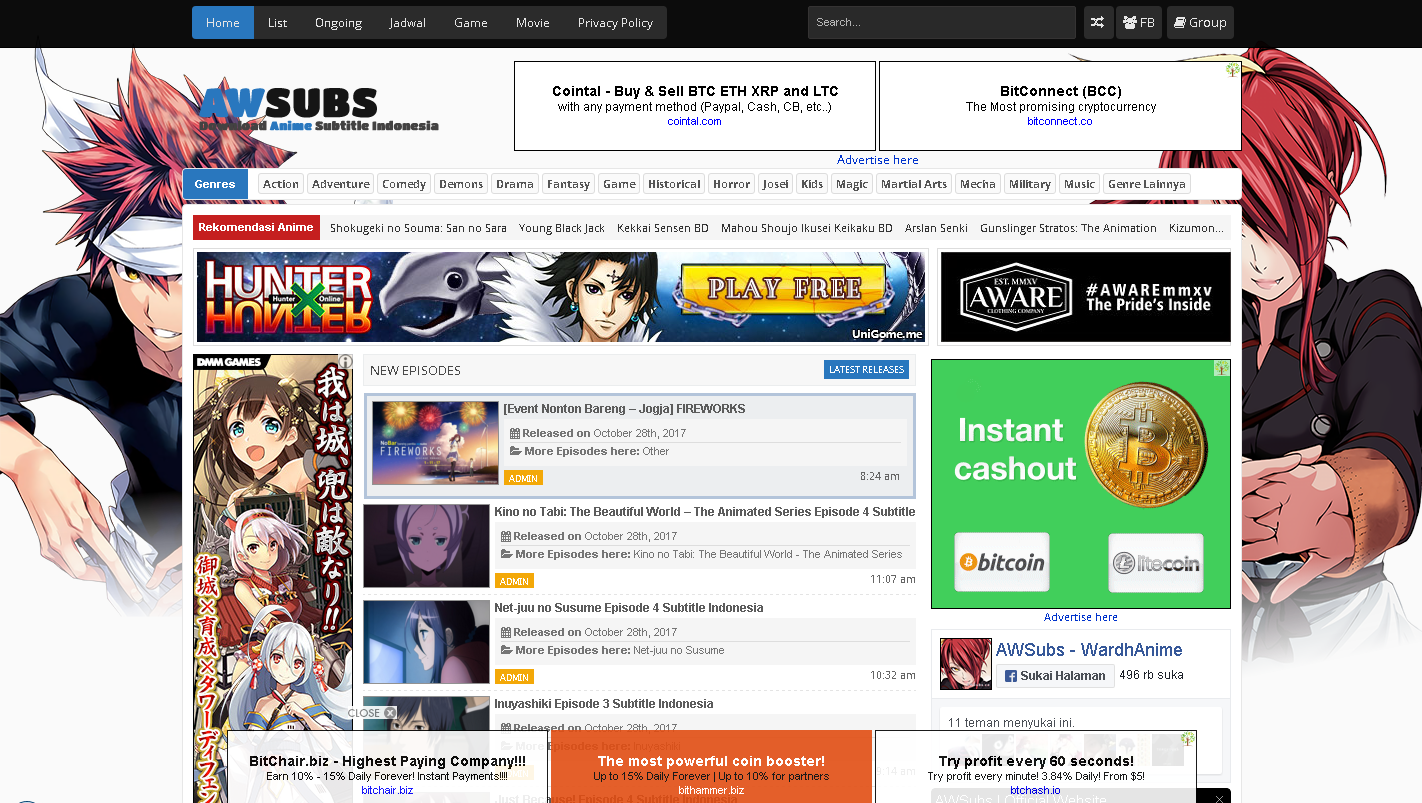Select the Action genre tag
Viewport: 1422px width, 803px height.
281,184
